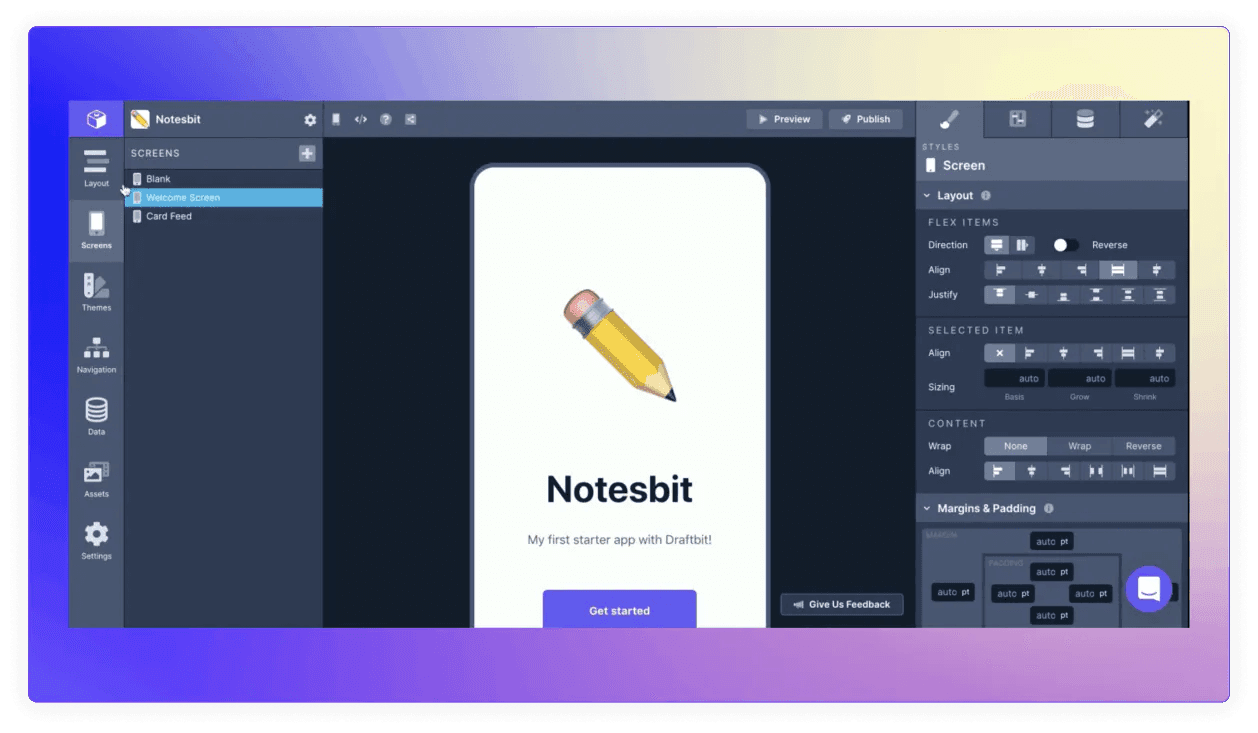Click the Give Us Feedback button
The width and height of the screenshot is (1258, 733).
(842, 604)
